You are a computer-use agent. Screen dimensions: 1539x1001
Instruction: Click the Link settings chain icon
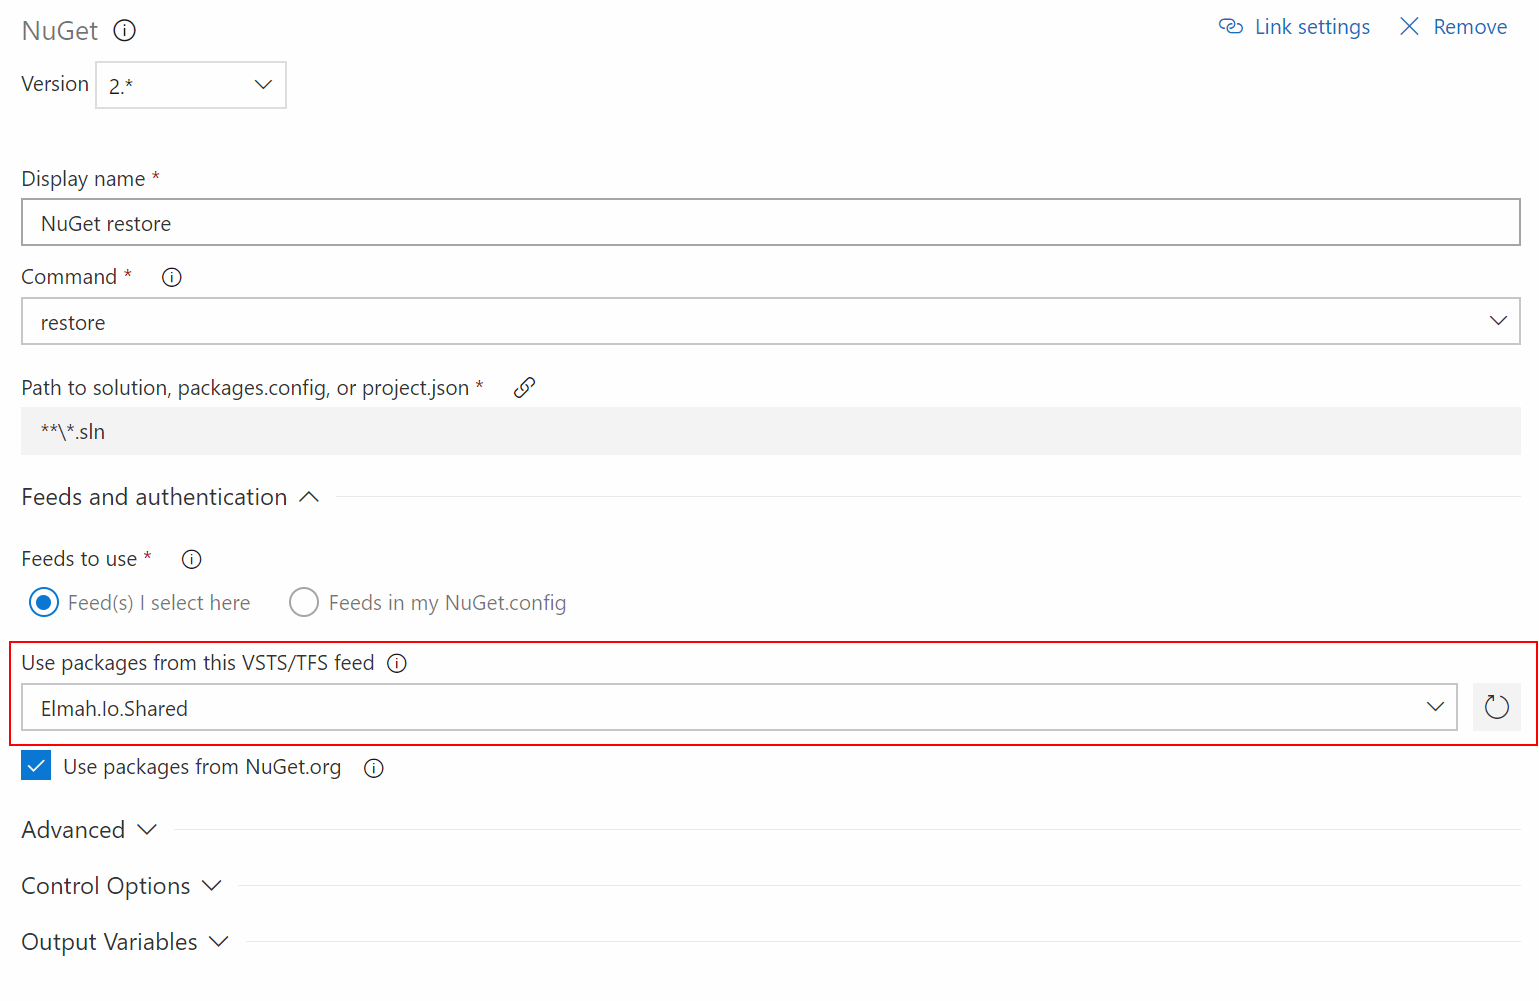(x=1231, y=26)
